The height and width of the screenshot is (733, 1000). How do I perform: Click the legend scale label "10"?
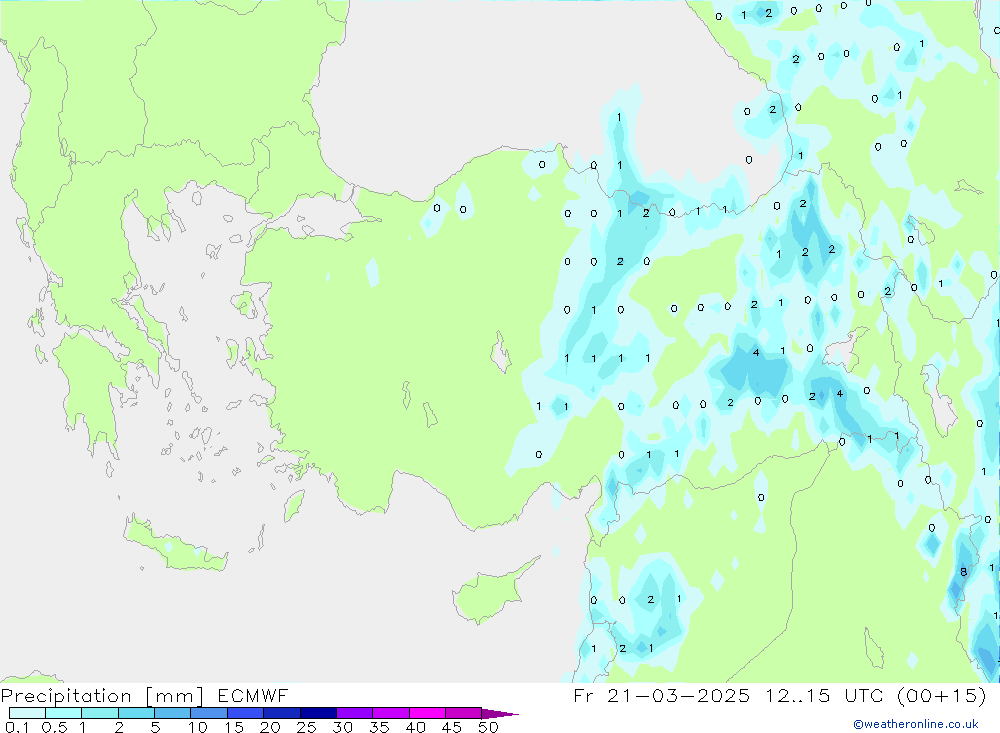(x=198, y=727)
